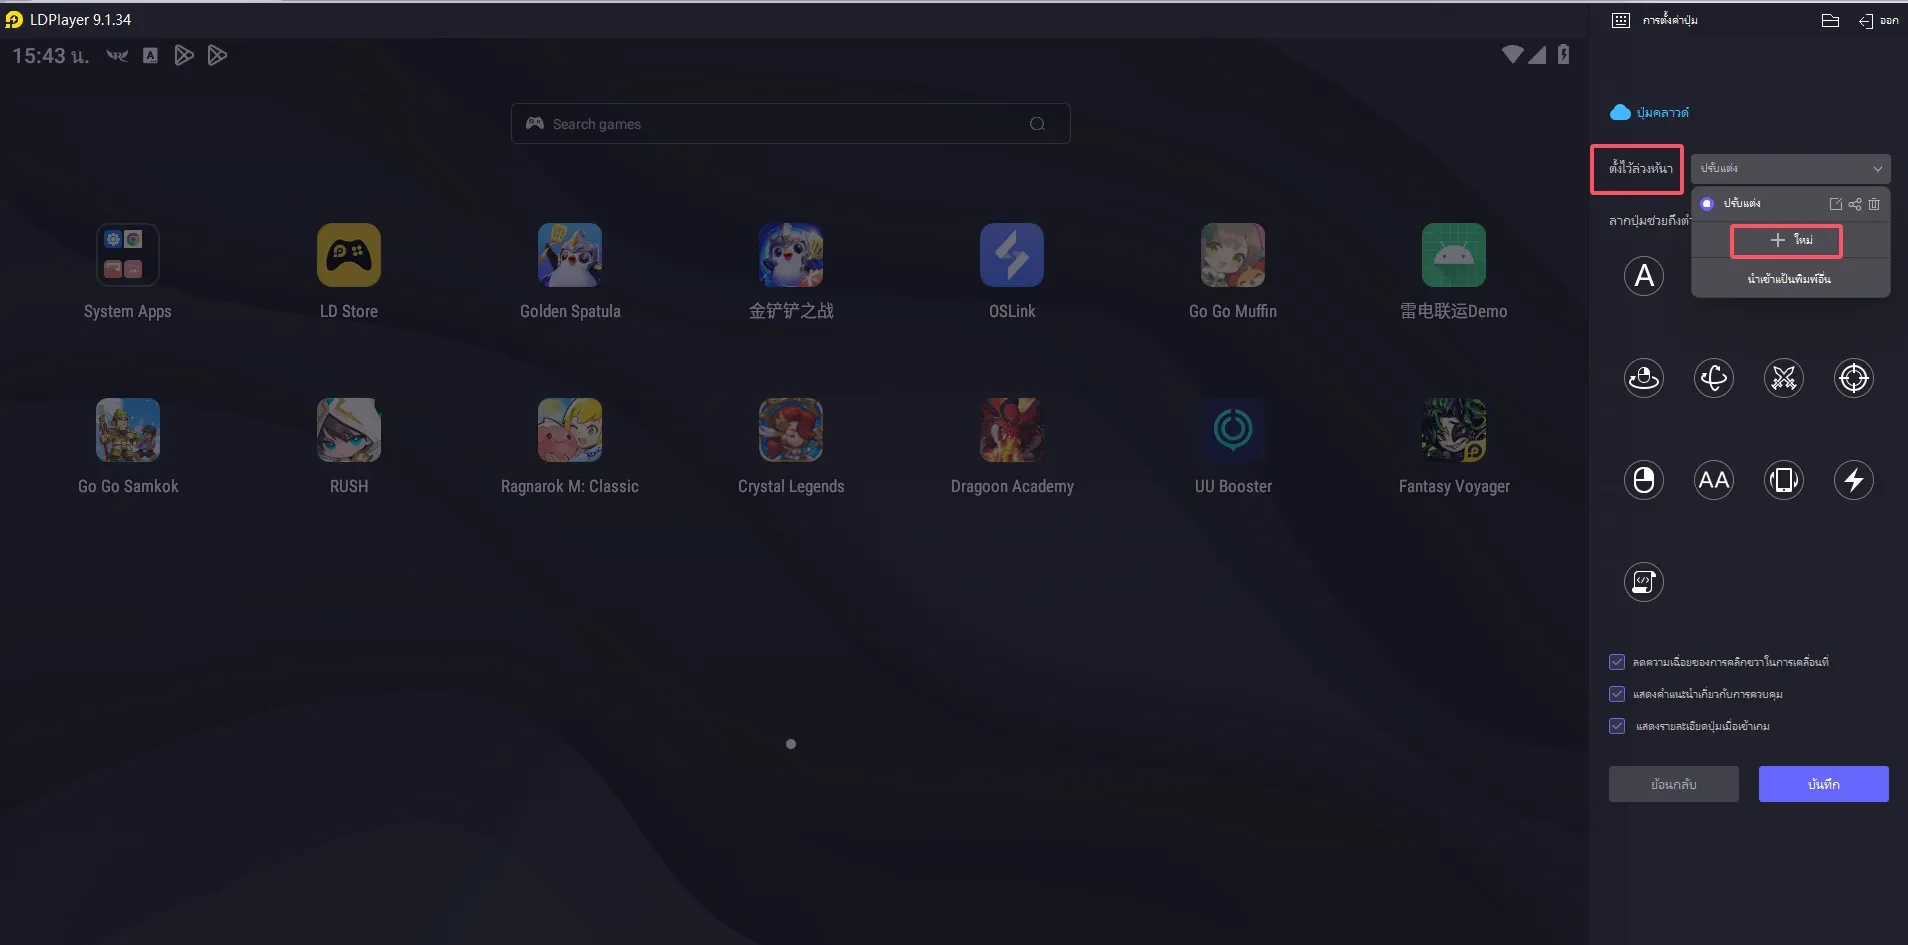
Task: Select the script macro key icon
Action: click(1644, 582)
